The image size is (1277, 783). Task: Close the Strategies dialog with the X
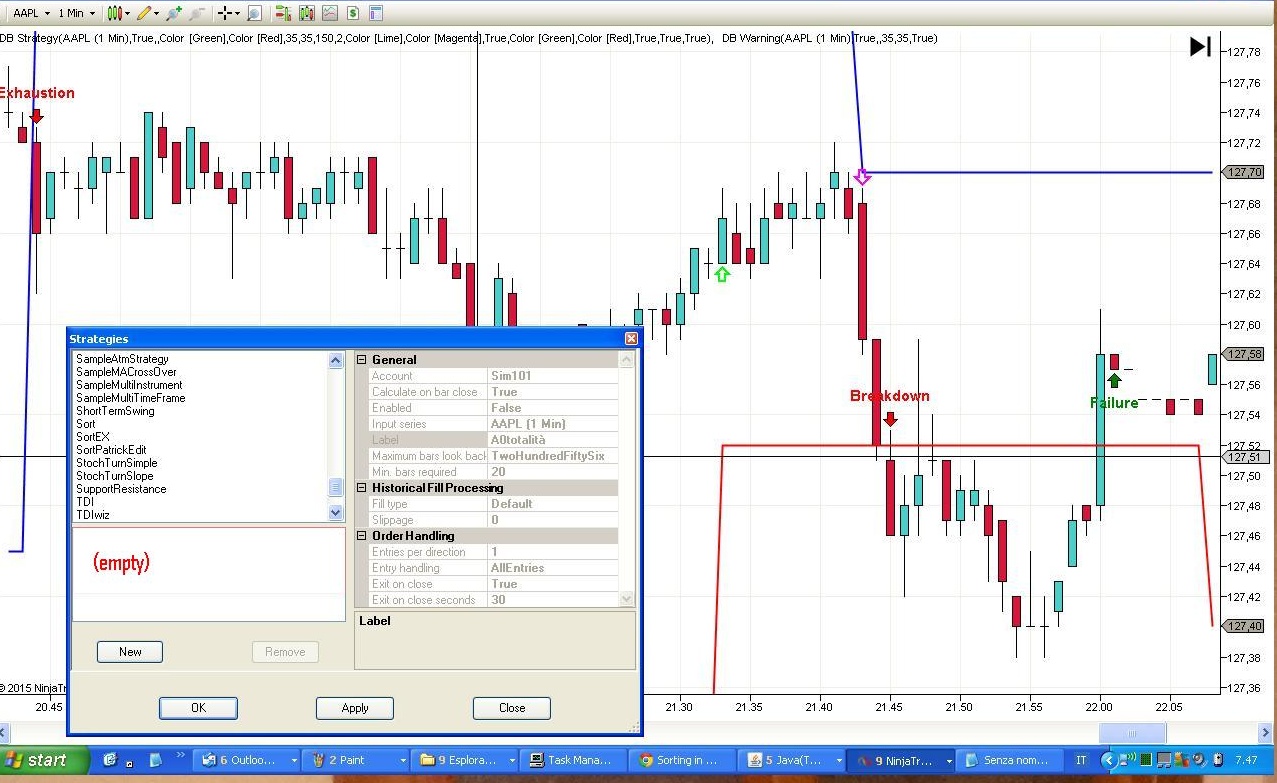pyautogui.click(x=631, y=339)
